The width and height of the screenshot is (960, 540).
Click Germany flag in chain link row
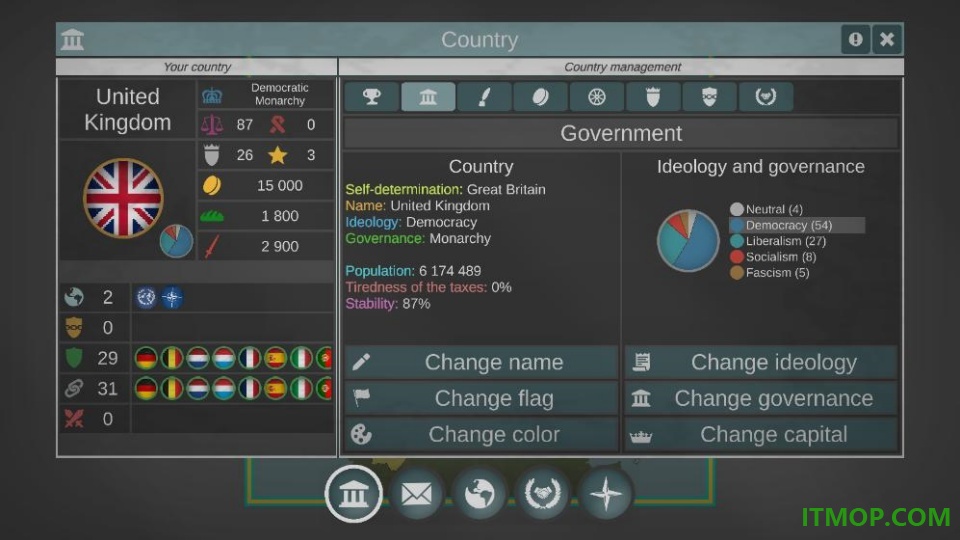(x=146, y=389)
